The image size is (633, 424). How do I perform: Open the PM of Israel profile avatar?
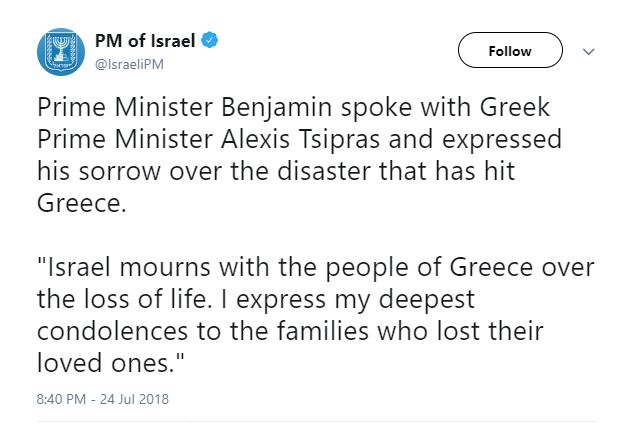[x=61, y=52]
